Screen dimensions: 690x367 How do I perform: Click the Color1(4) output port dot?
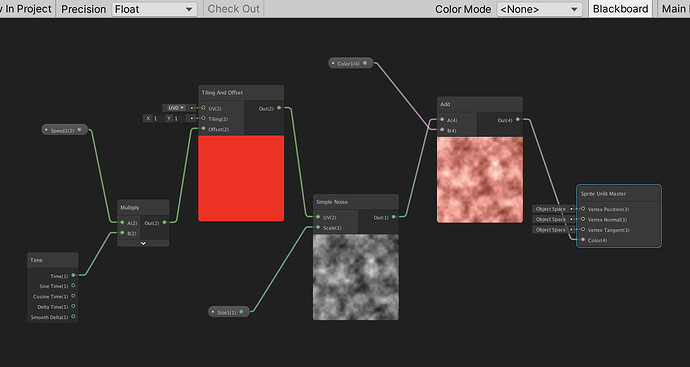(365, 63)
